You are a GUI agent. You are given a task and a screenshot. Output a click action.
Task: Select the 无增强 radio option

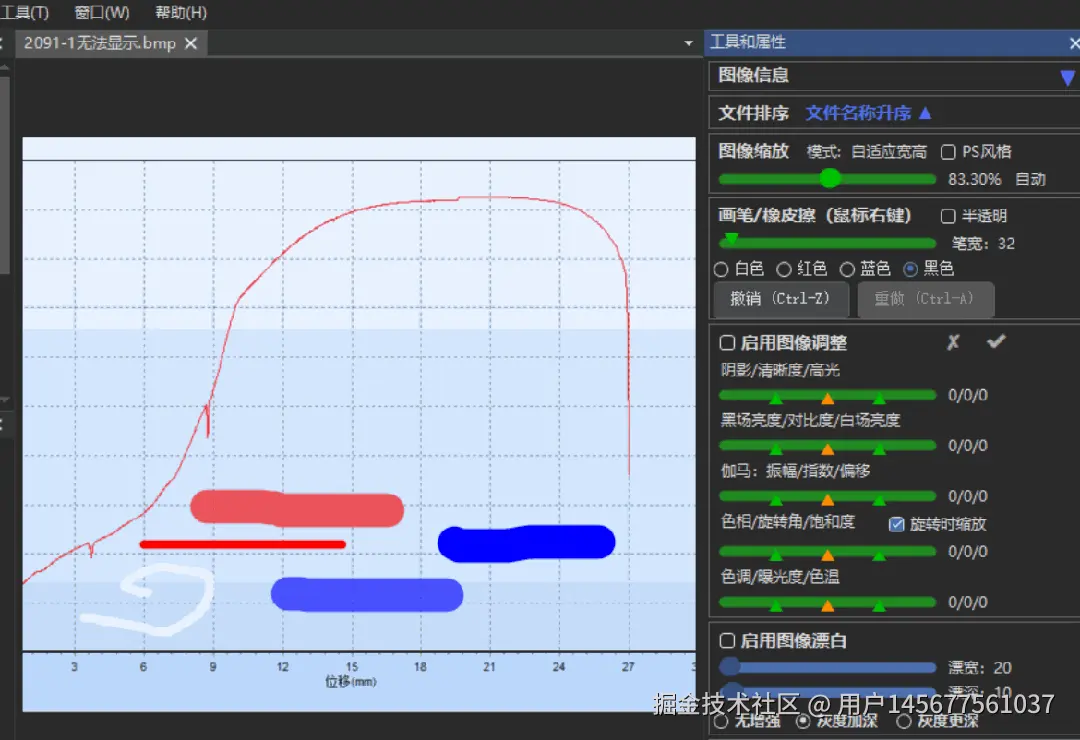point(721,721)
